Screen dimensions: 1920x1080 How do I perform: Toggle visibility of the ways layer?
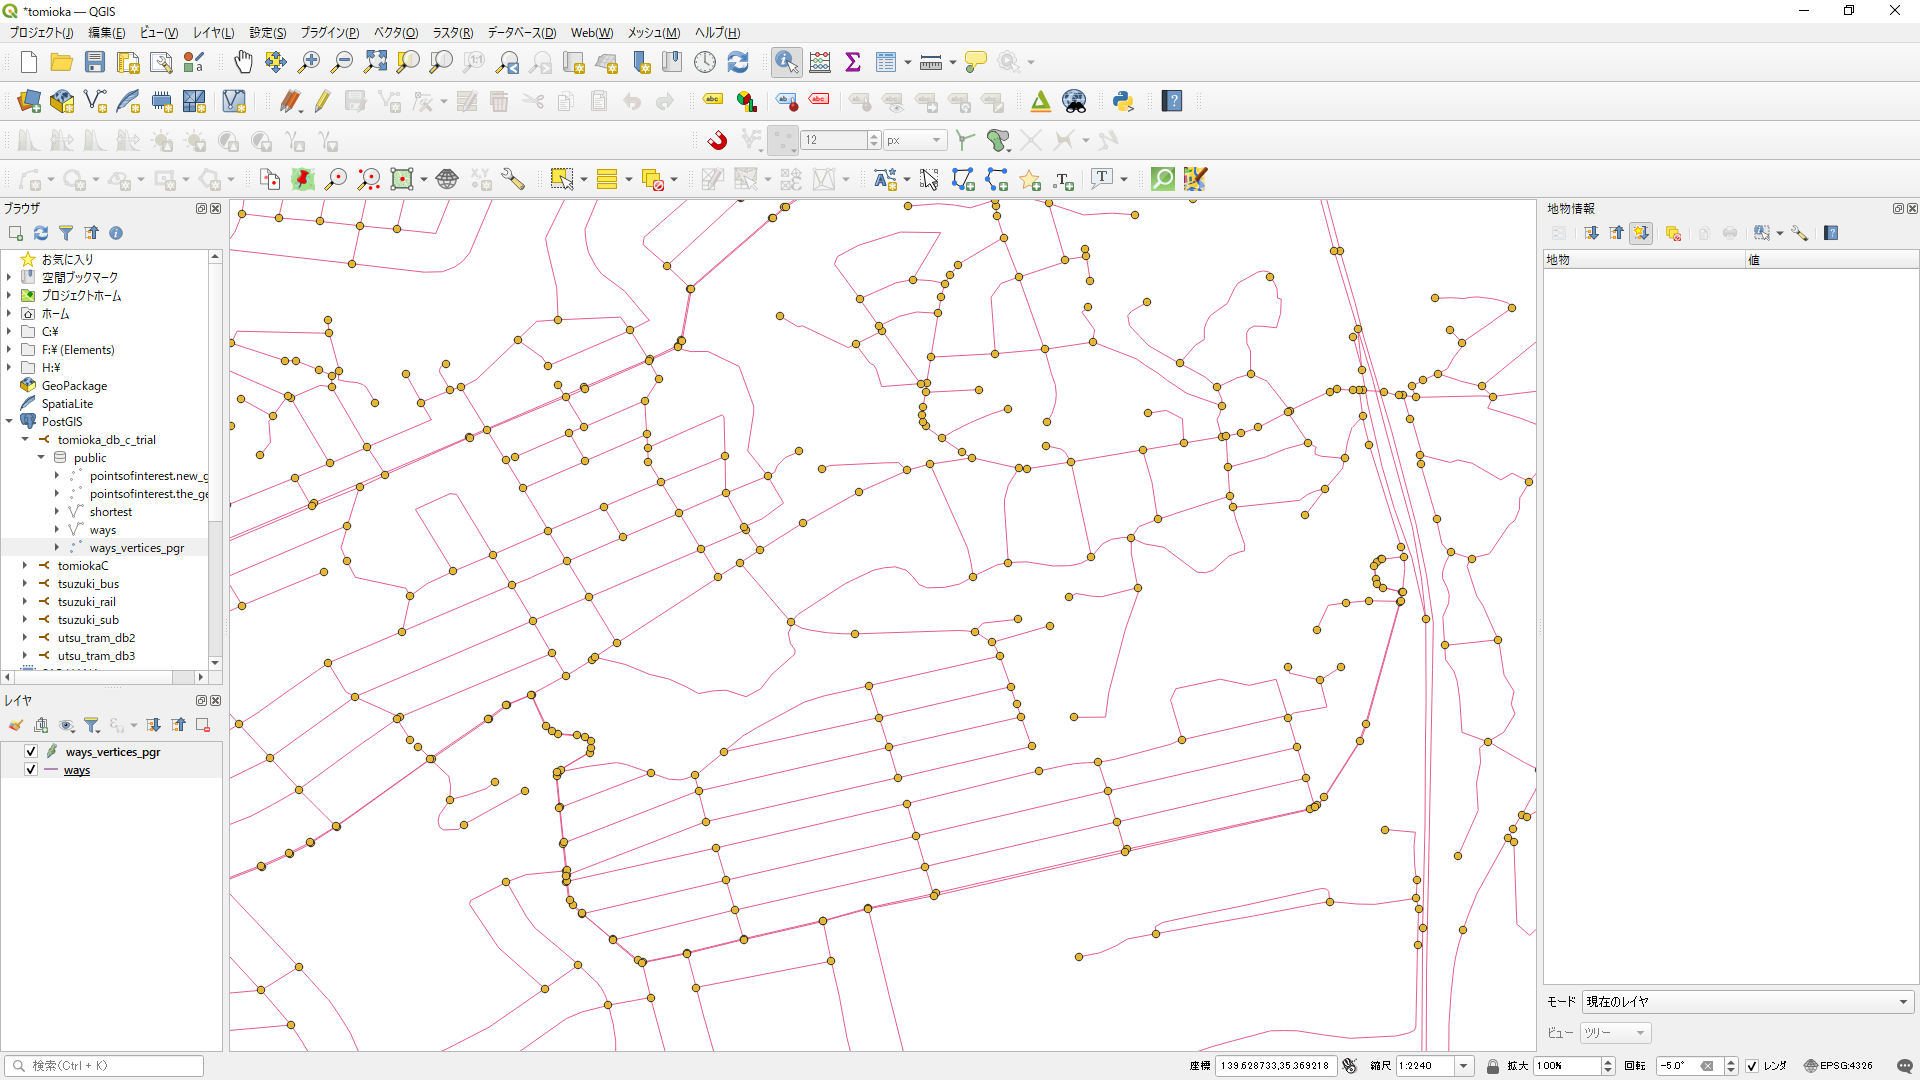click(x=31, y=770)
